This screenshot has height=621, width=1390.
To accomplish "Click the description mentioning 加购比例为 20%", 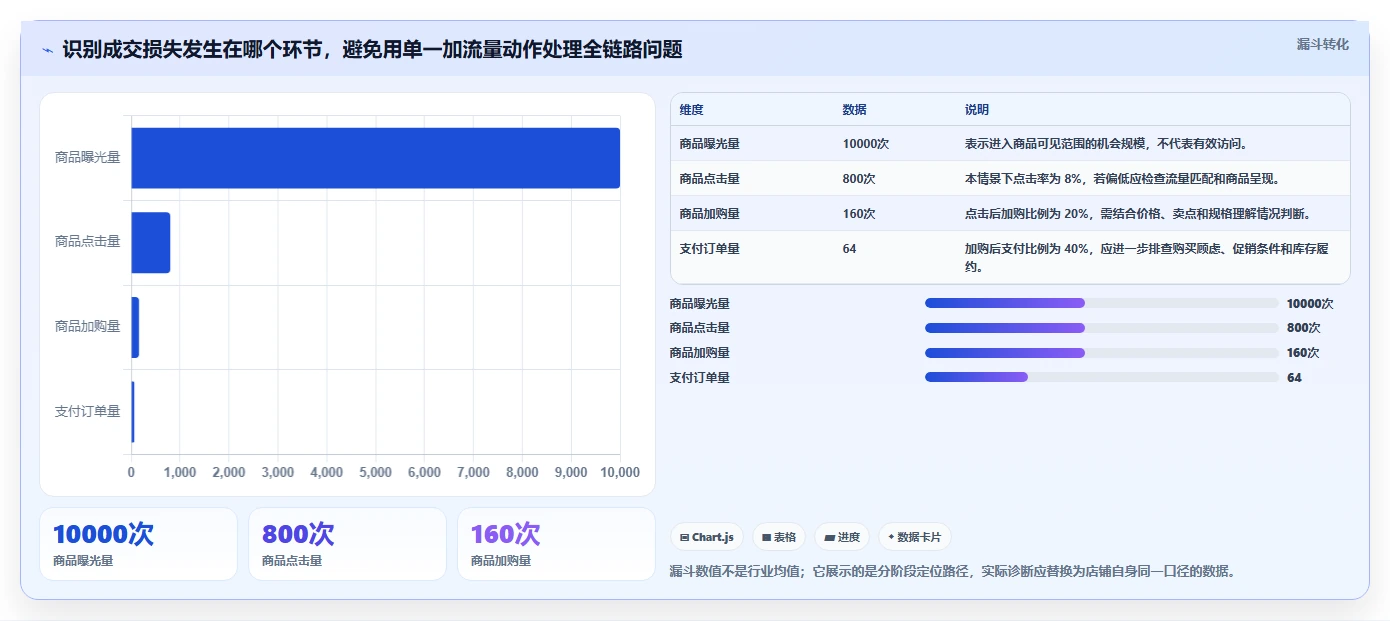I will [x=1137, y=214].
